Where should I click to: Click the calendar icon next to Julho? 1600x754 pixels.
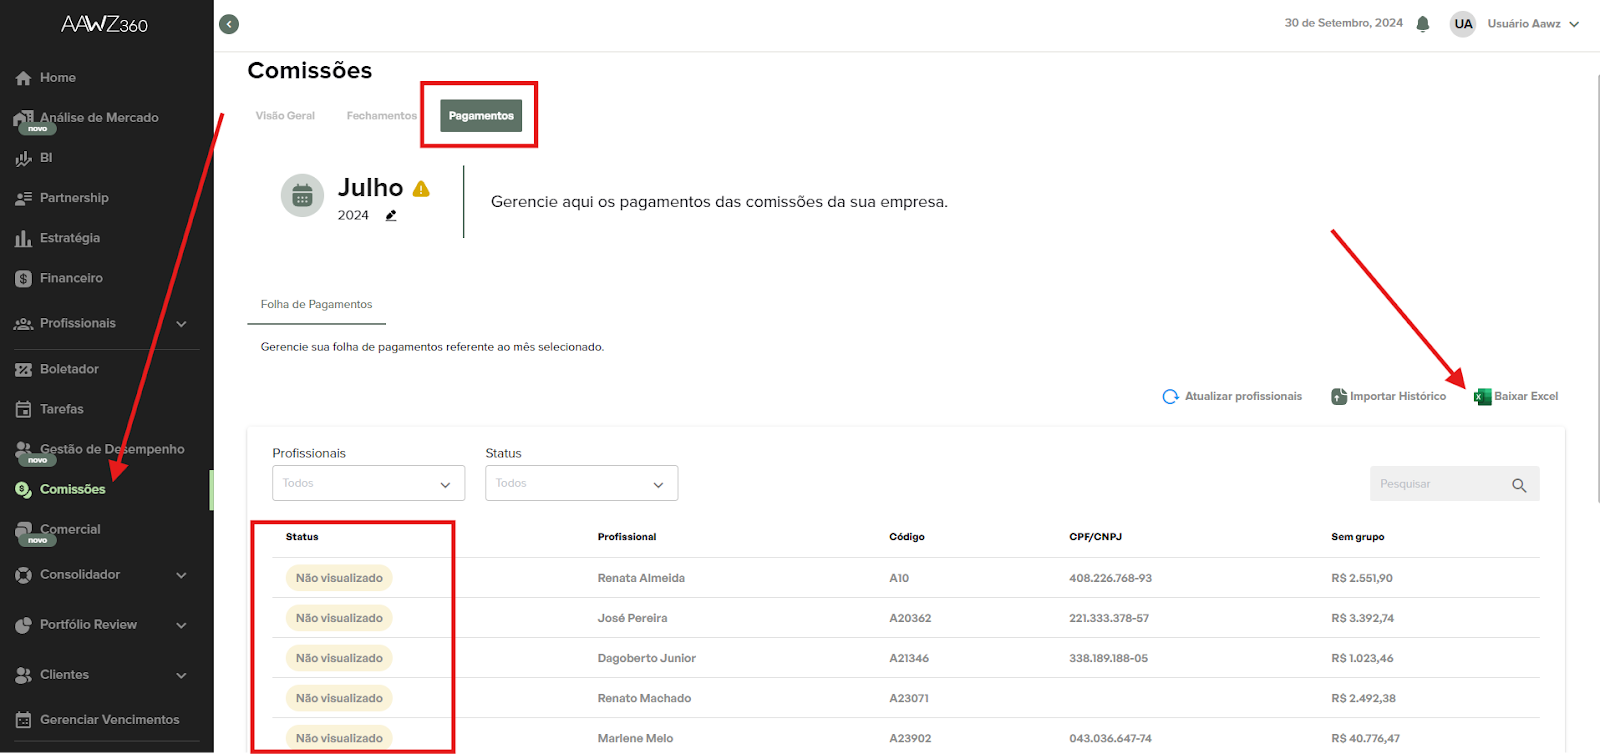[302, 196]
